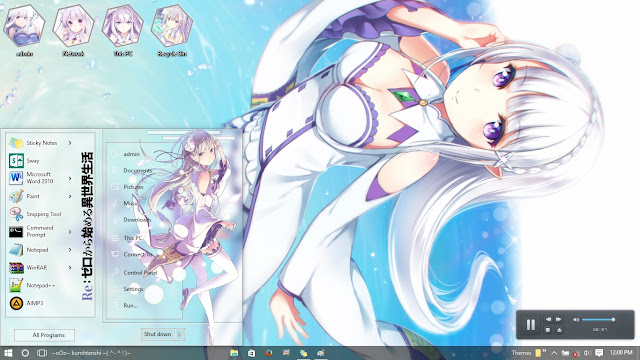Adjust player widget volume slider
Screen dimensions: 640x360
(598, 320)
